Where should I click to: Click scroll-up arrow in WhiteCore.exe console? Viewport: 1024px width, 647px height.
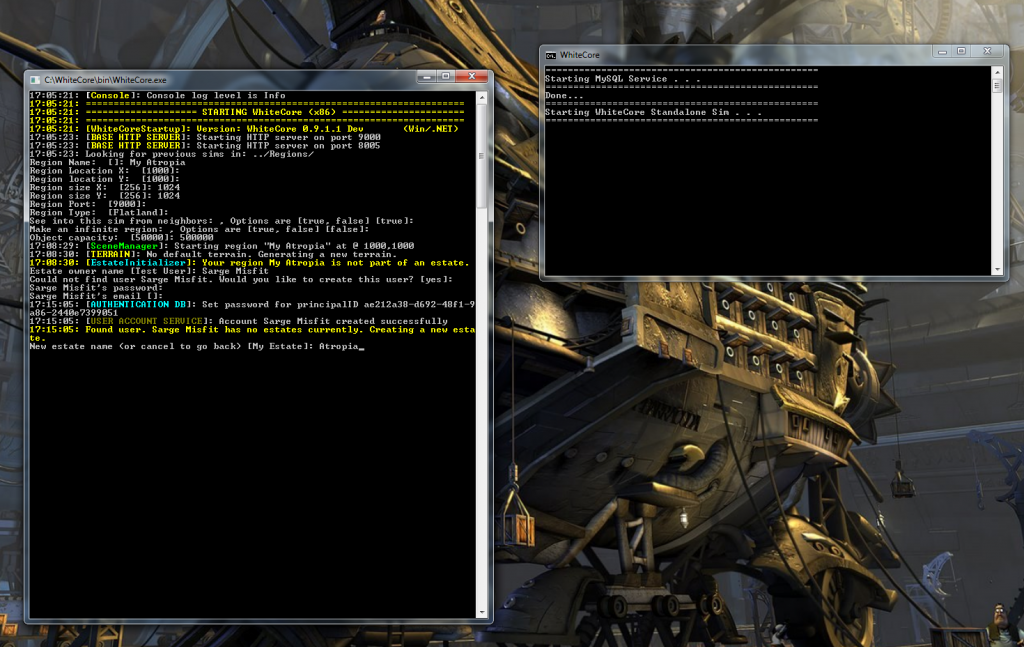tap(482, 97)
